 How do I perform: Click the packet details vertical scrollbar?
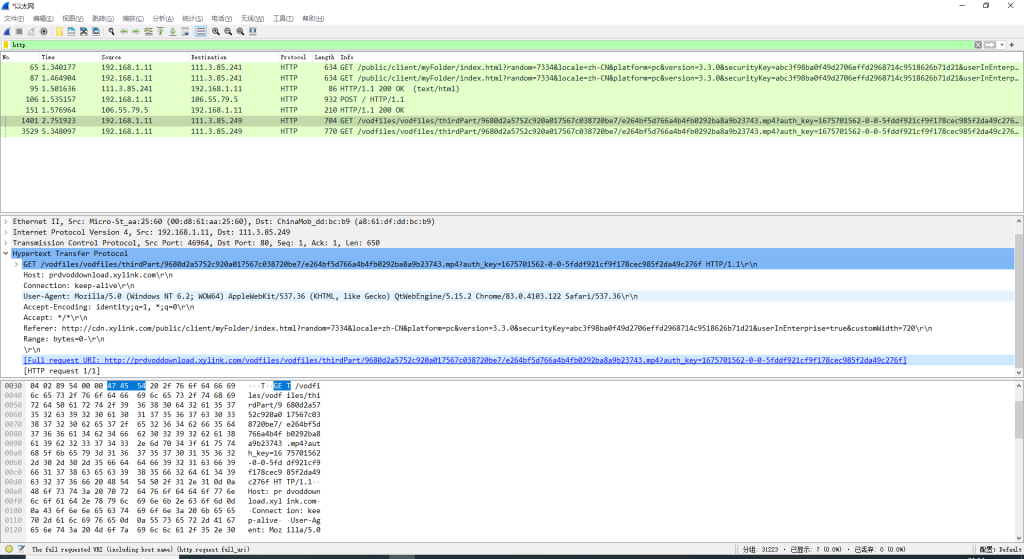click(x=1019, y=297)
